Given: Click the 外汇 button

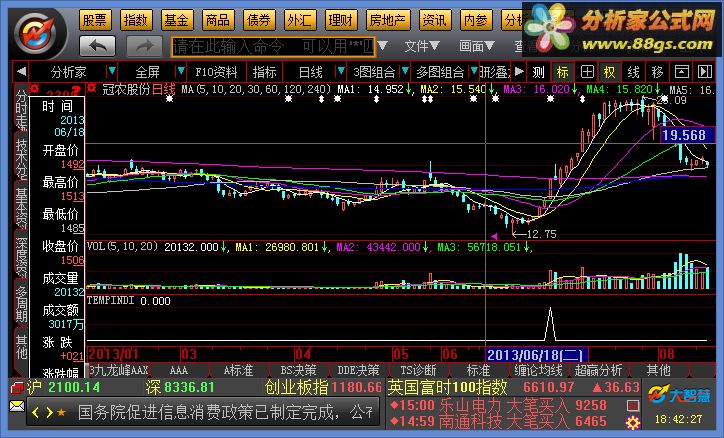Looking at the screenshot, I should [x=299, y=20].
